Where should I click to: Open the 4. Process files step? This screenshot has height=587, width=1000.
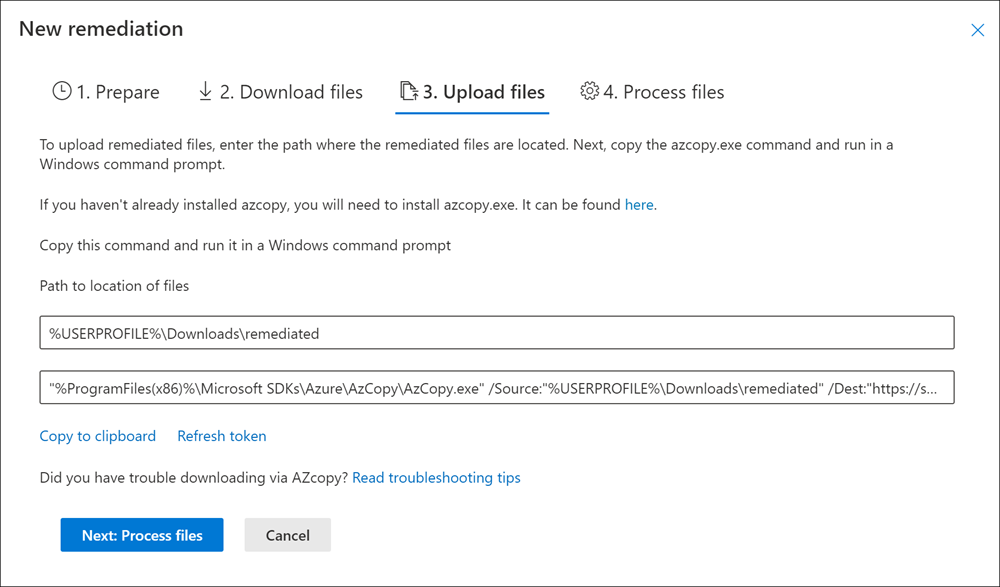click(x=652, y=92)
